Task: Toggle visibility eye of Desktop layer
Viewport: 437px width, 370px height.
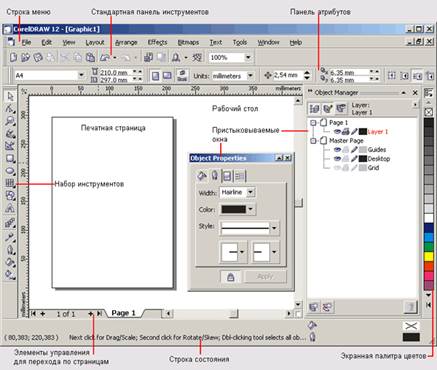Action: tap(337, 159)
